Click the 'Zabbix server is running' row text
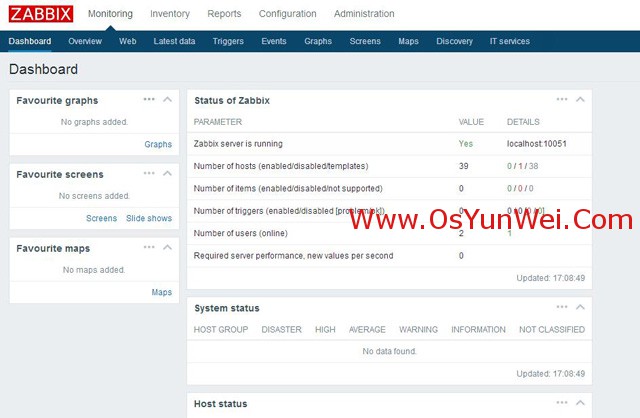 click(238, 144)
